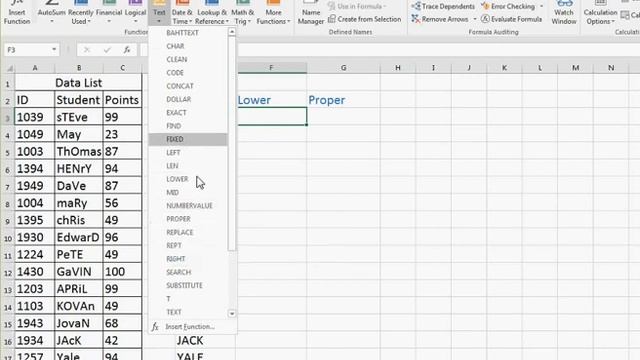Screen dimensions: 640x360
Task: Open Math & Trig functions dropdown
Action: click(242, 13)
